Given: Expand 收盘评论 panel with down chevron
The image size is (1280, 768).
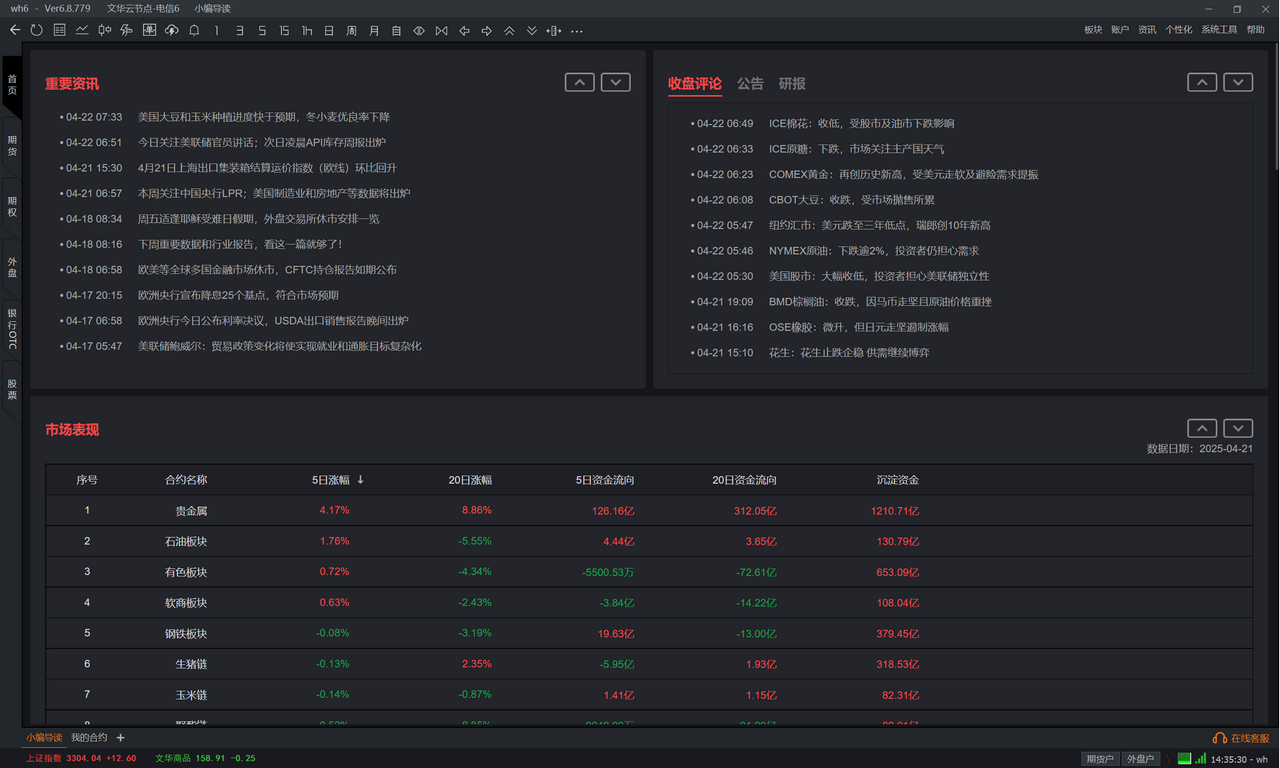Looking at the screenshot, I should click(1238, 82).
